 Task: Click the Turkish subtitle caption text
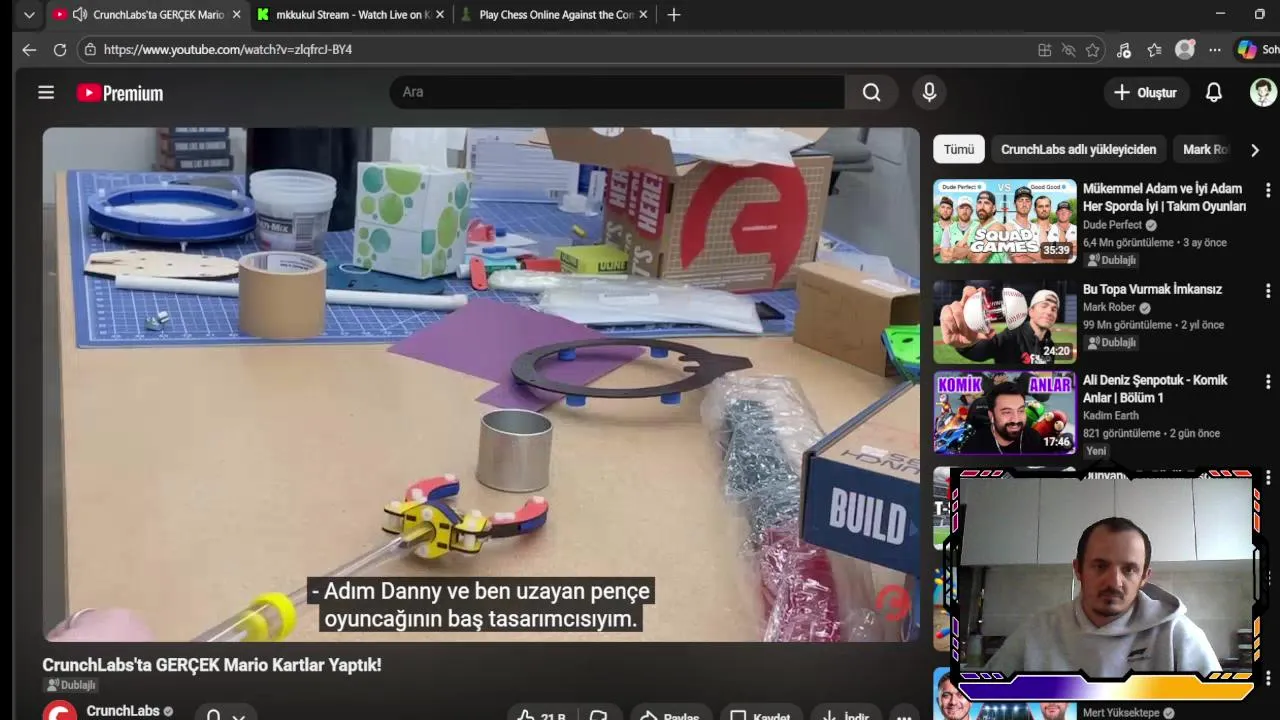481,605
